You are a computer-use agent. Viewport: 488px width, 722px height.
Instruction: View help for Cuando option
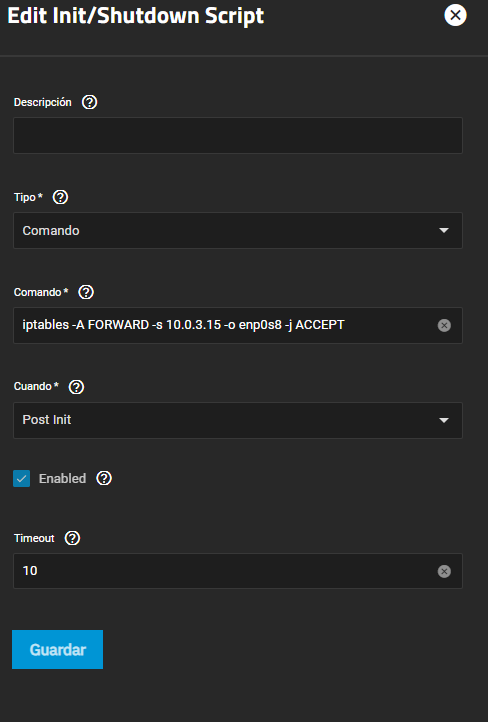76,387
